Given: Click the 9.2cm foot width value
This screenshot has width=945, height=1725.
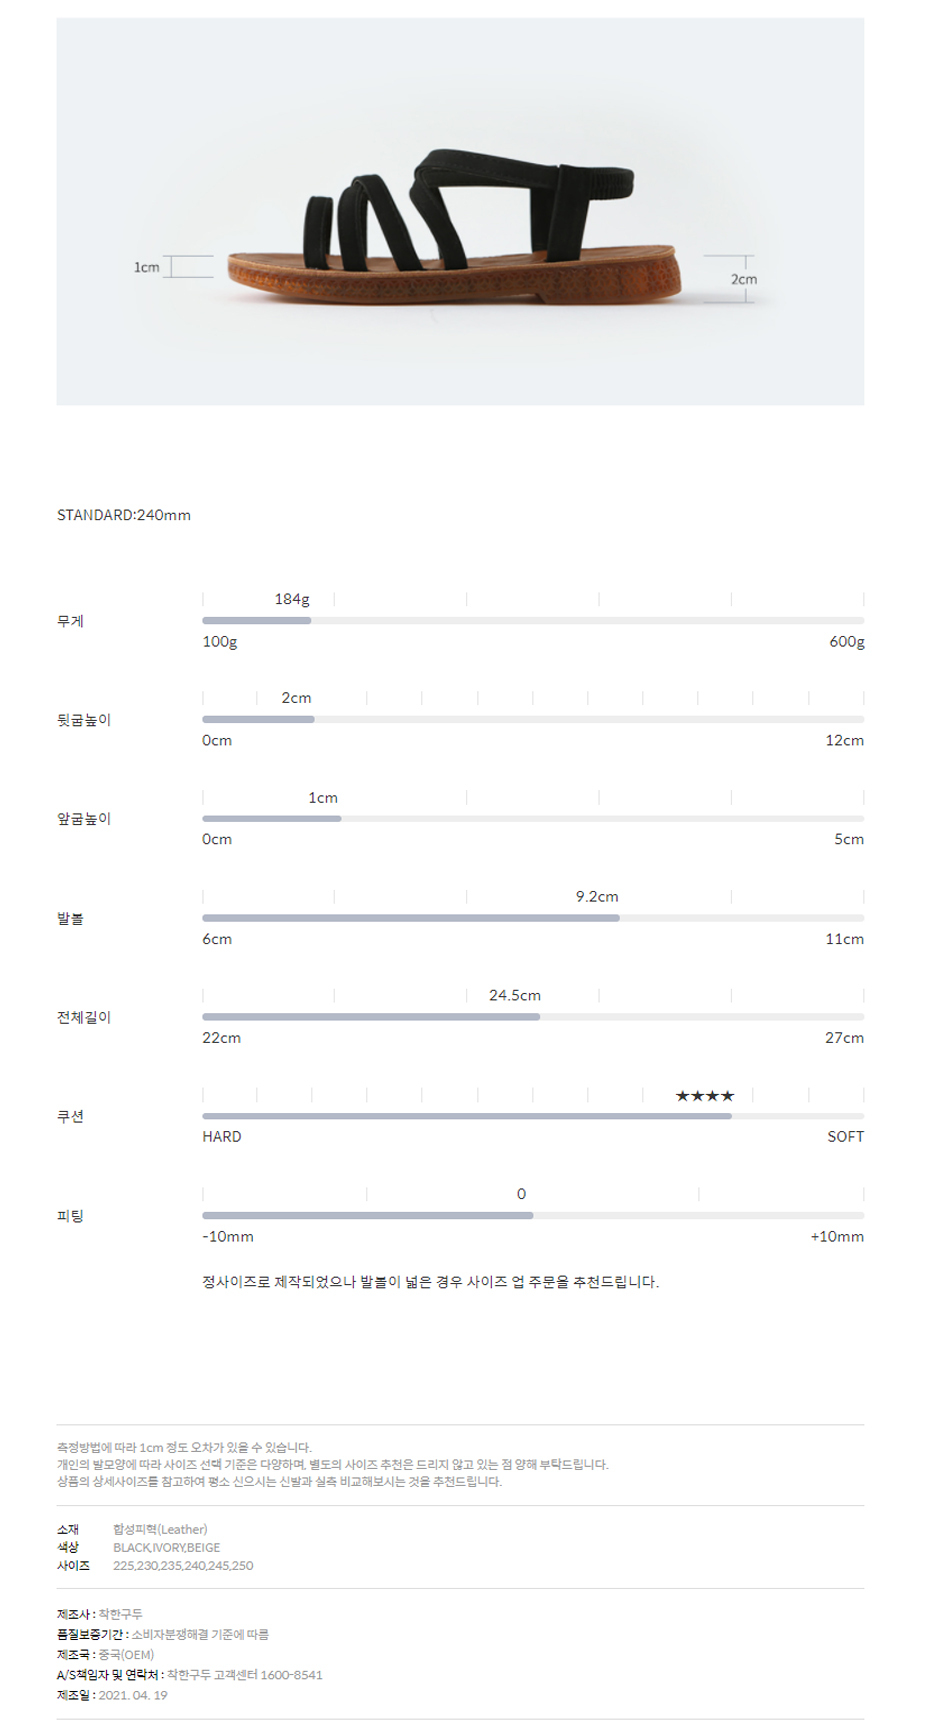Looking at the screenshot, I should (597, 897).
